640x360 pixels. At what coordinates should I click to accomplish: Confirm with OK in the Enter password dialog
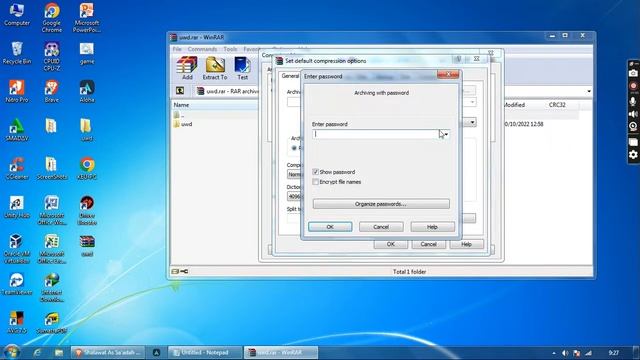[x=330, y=227]
